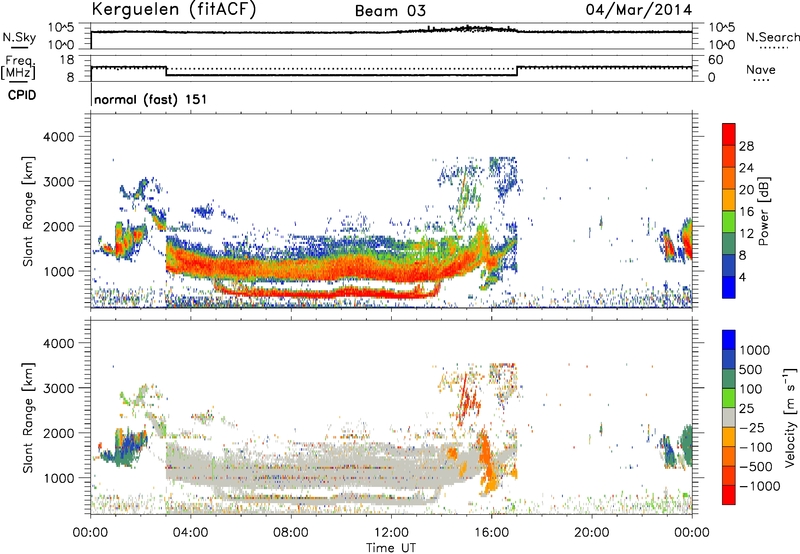Image resolution: width=800 pixels, height=554 pixels.
Task: Click the red bottom of velocity colorbar
Action: click(729, 495)
